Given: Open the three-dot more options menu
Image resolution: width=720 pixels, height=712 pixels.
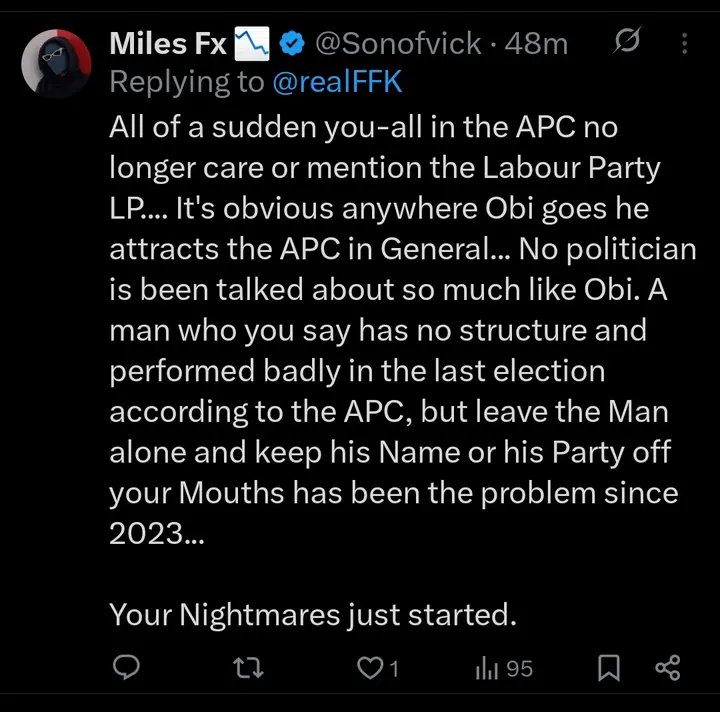Looking at the screenshot, I should (684, 43).
